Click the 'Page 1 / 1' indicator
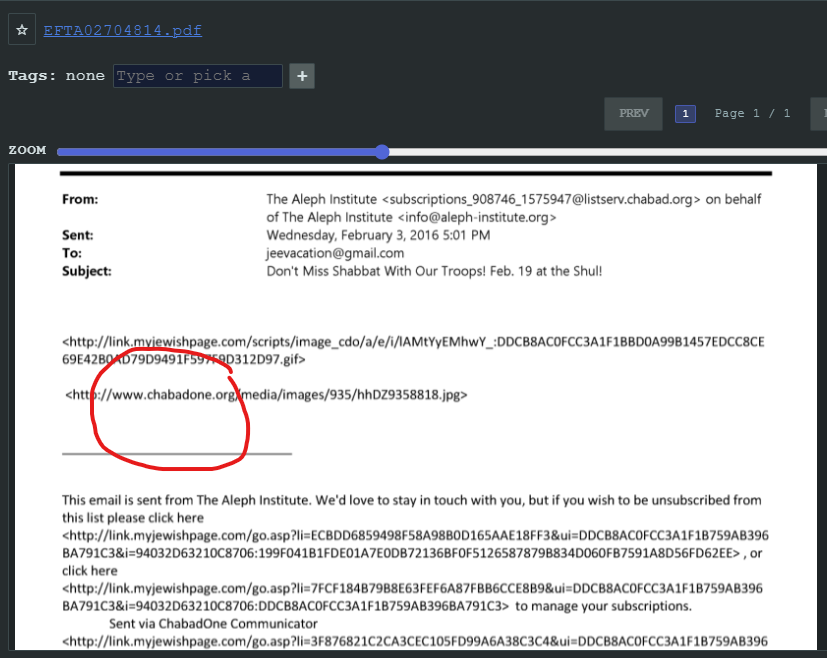The image size is (827, 658). point(752,113)
